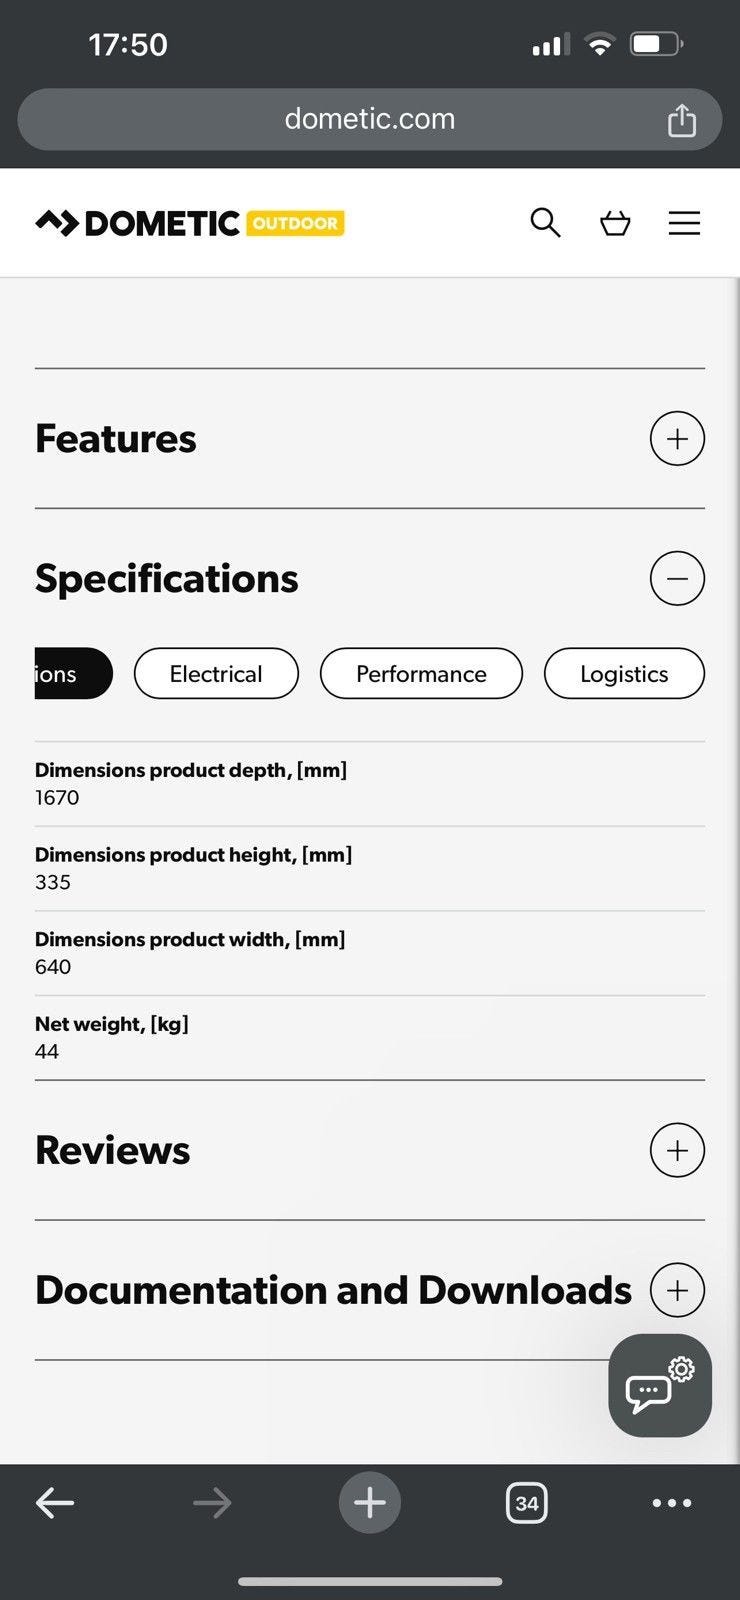Image resolution: width=740 pixels, height=1600 pixels.
Task: Switch to the Electrical tab
Action: (x=216, y=674)
